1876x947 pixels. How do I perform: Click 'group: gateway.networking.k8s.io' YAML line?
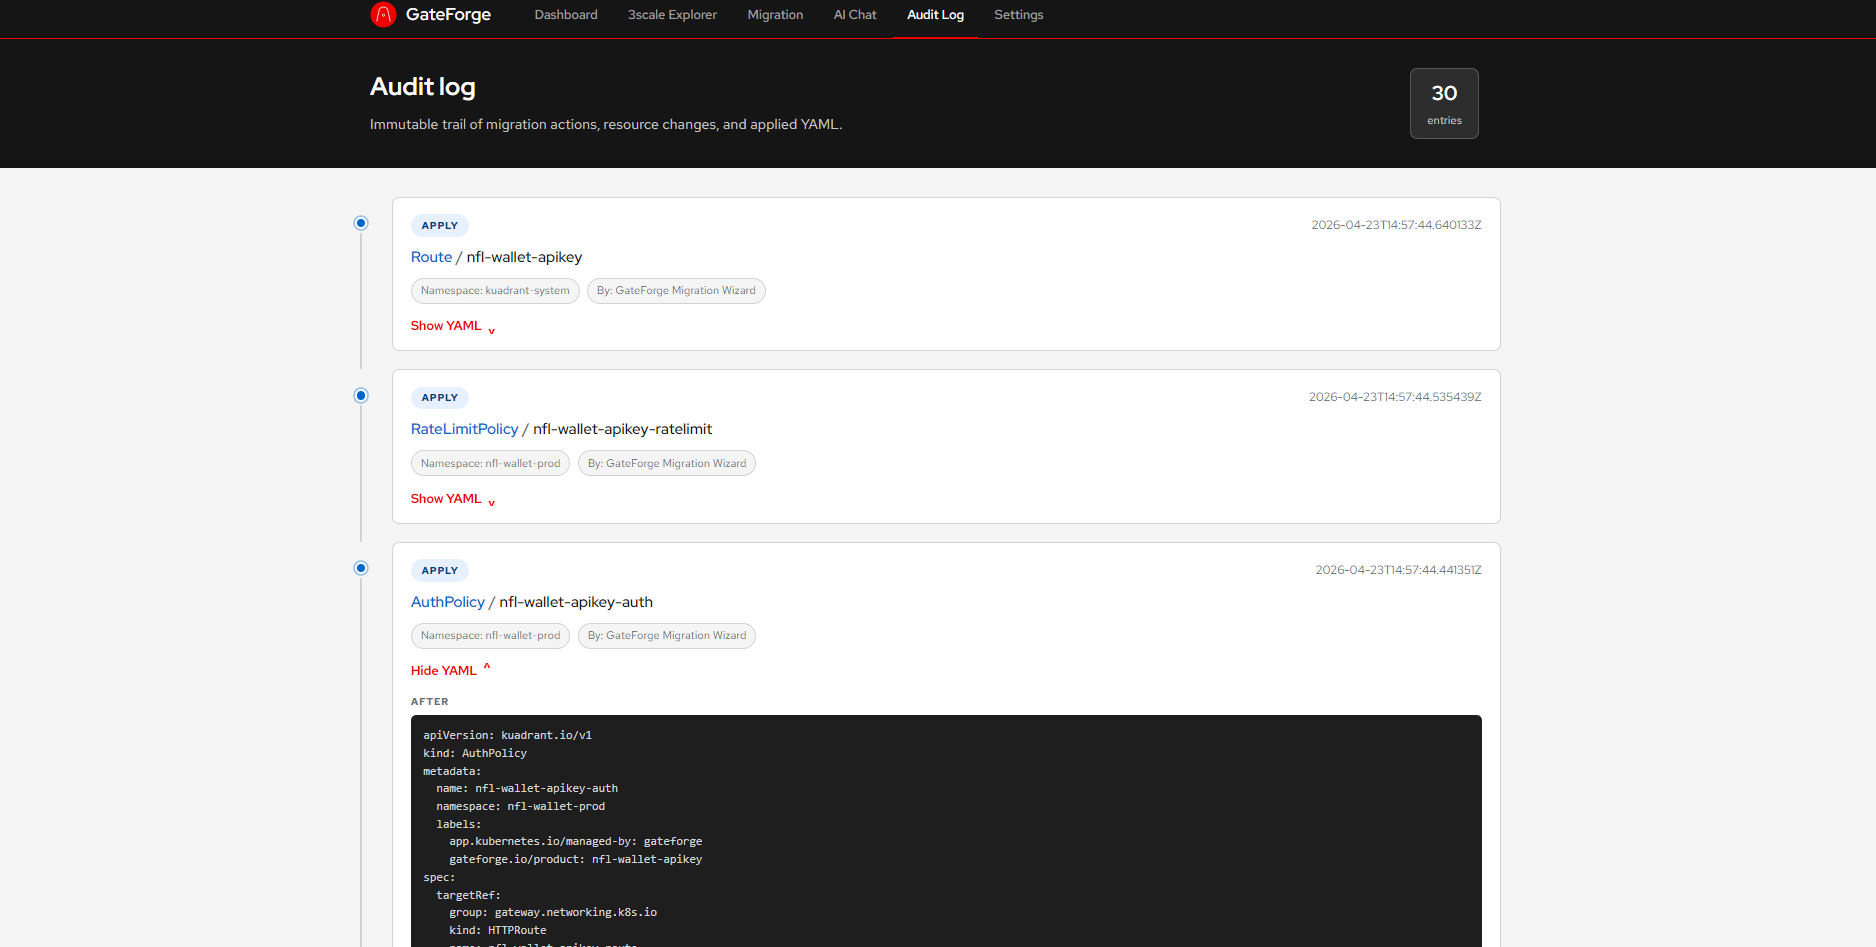pyautogui.click(x=553, y=912)
